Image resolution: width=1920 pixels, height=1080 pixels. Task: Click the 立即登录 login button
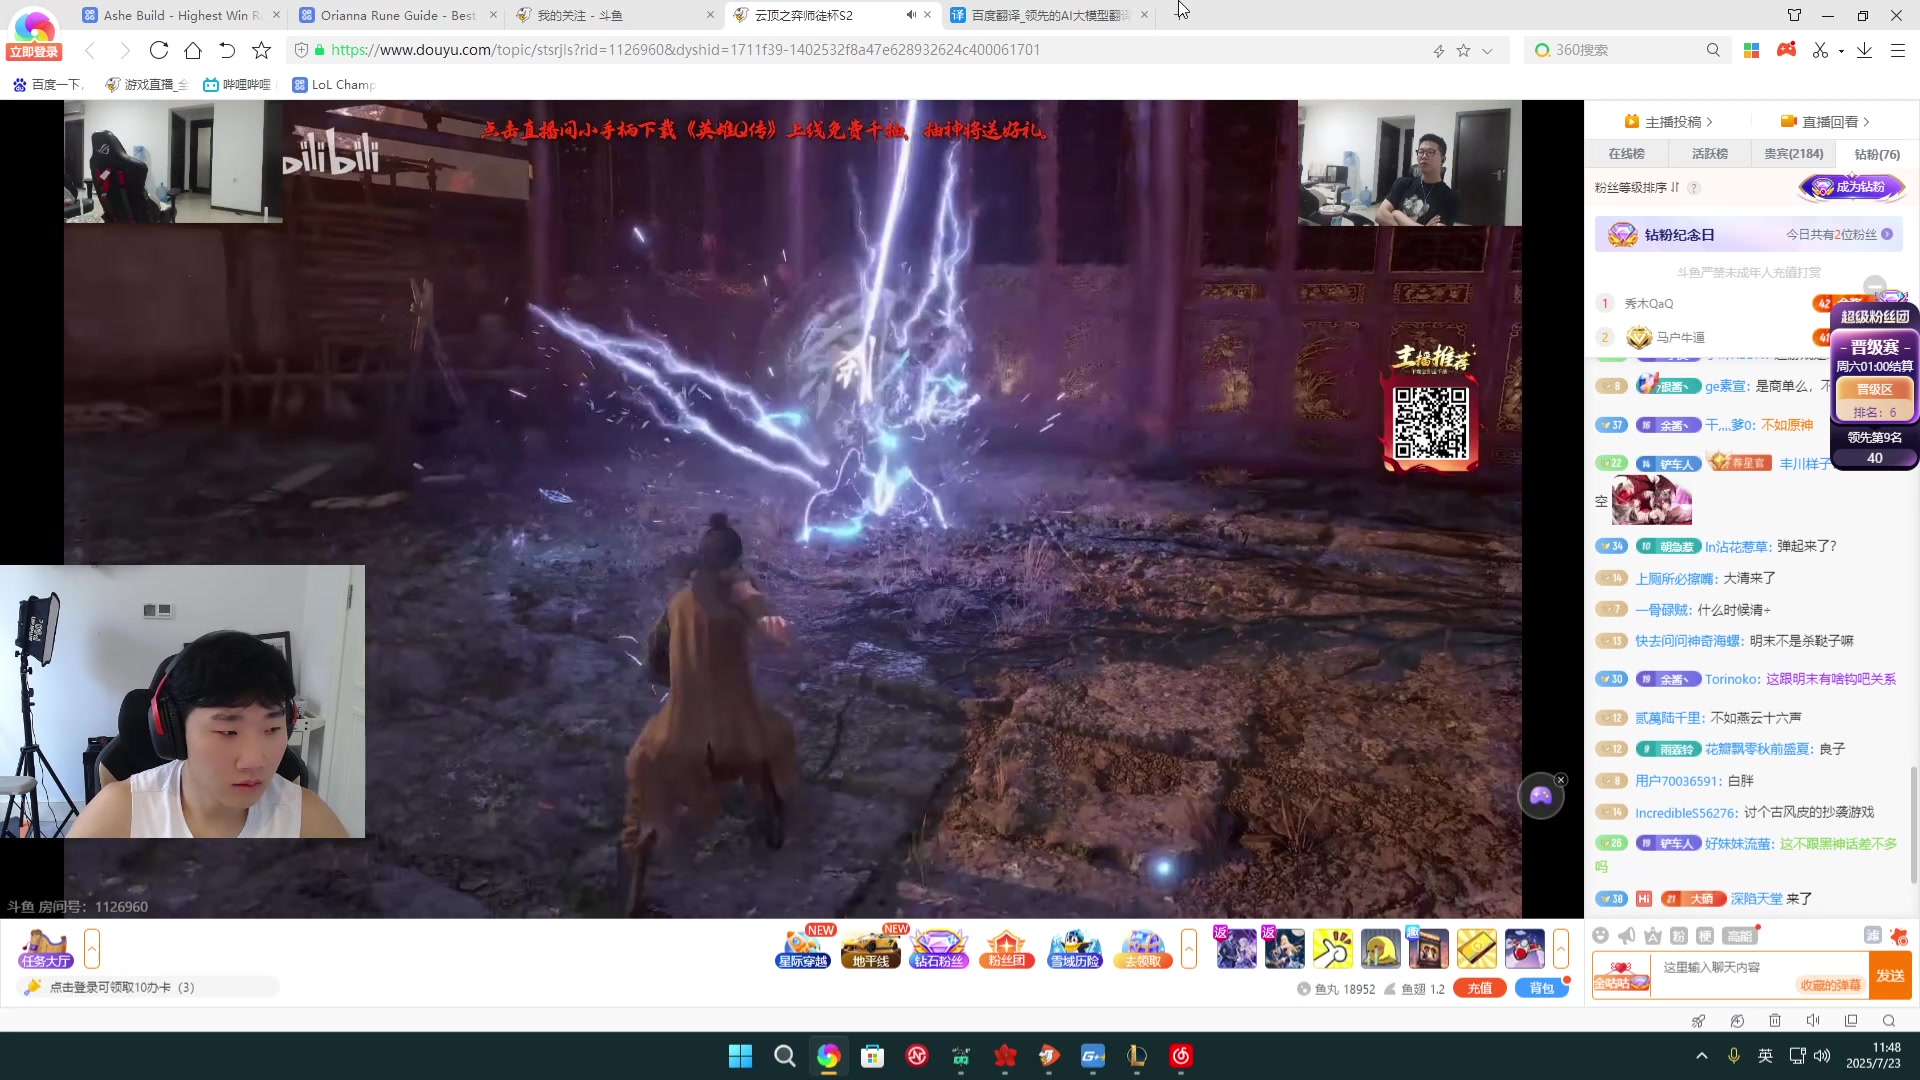[34, 52]
